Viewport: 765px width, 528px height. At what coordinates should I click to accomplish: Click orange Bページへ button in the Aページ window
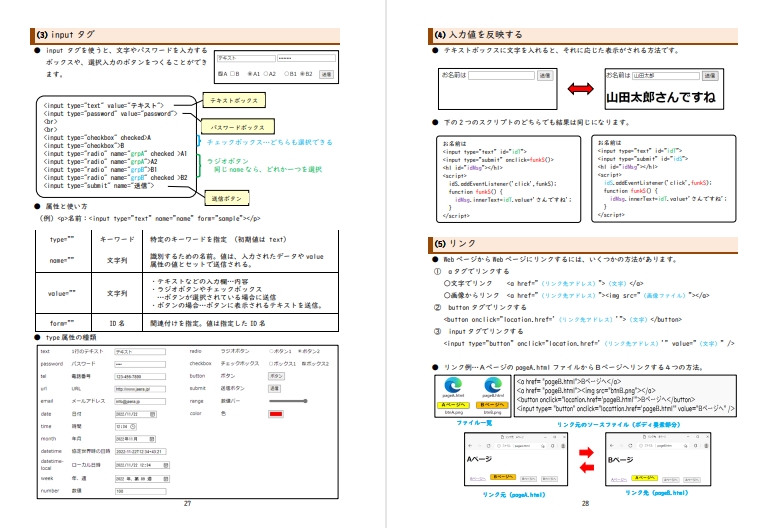tap(503, 477)
